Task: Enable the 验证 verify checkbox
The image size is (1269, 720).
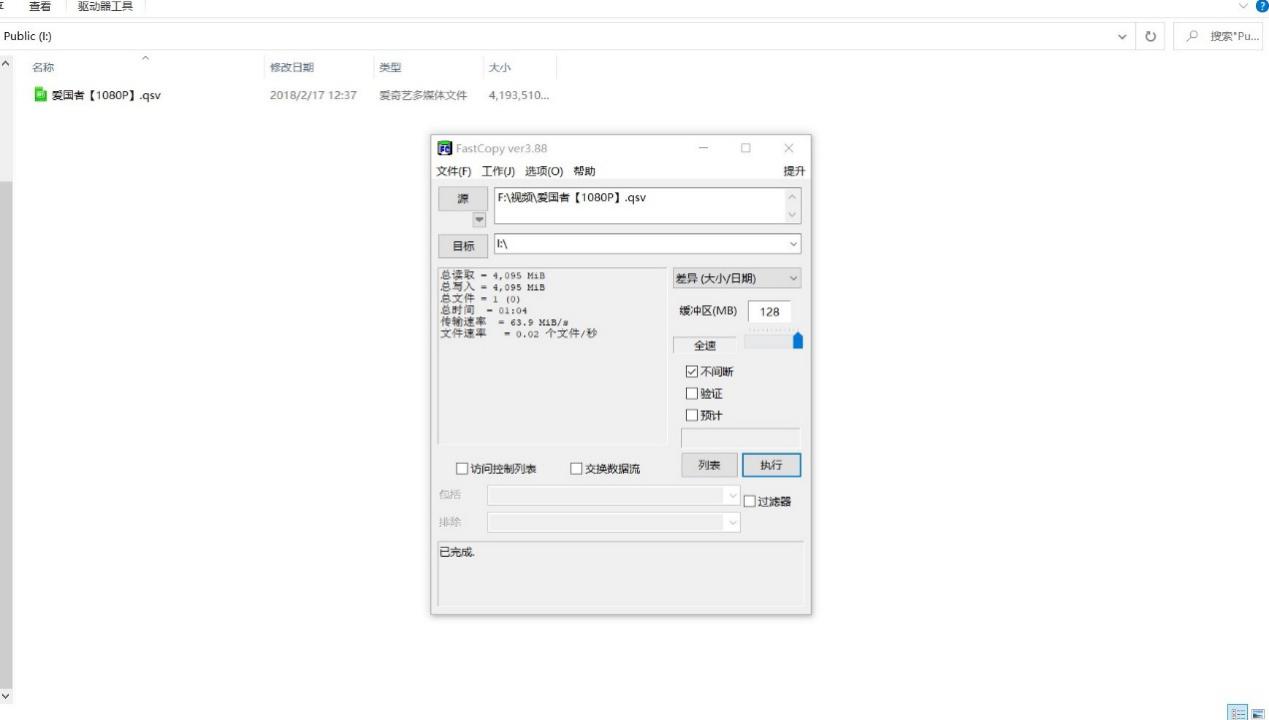Action: (x=692, y=393)
